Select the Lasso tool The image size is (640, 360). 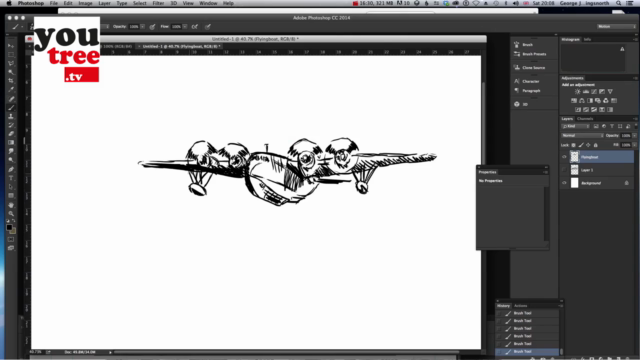click(x=11, y=63)
